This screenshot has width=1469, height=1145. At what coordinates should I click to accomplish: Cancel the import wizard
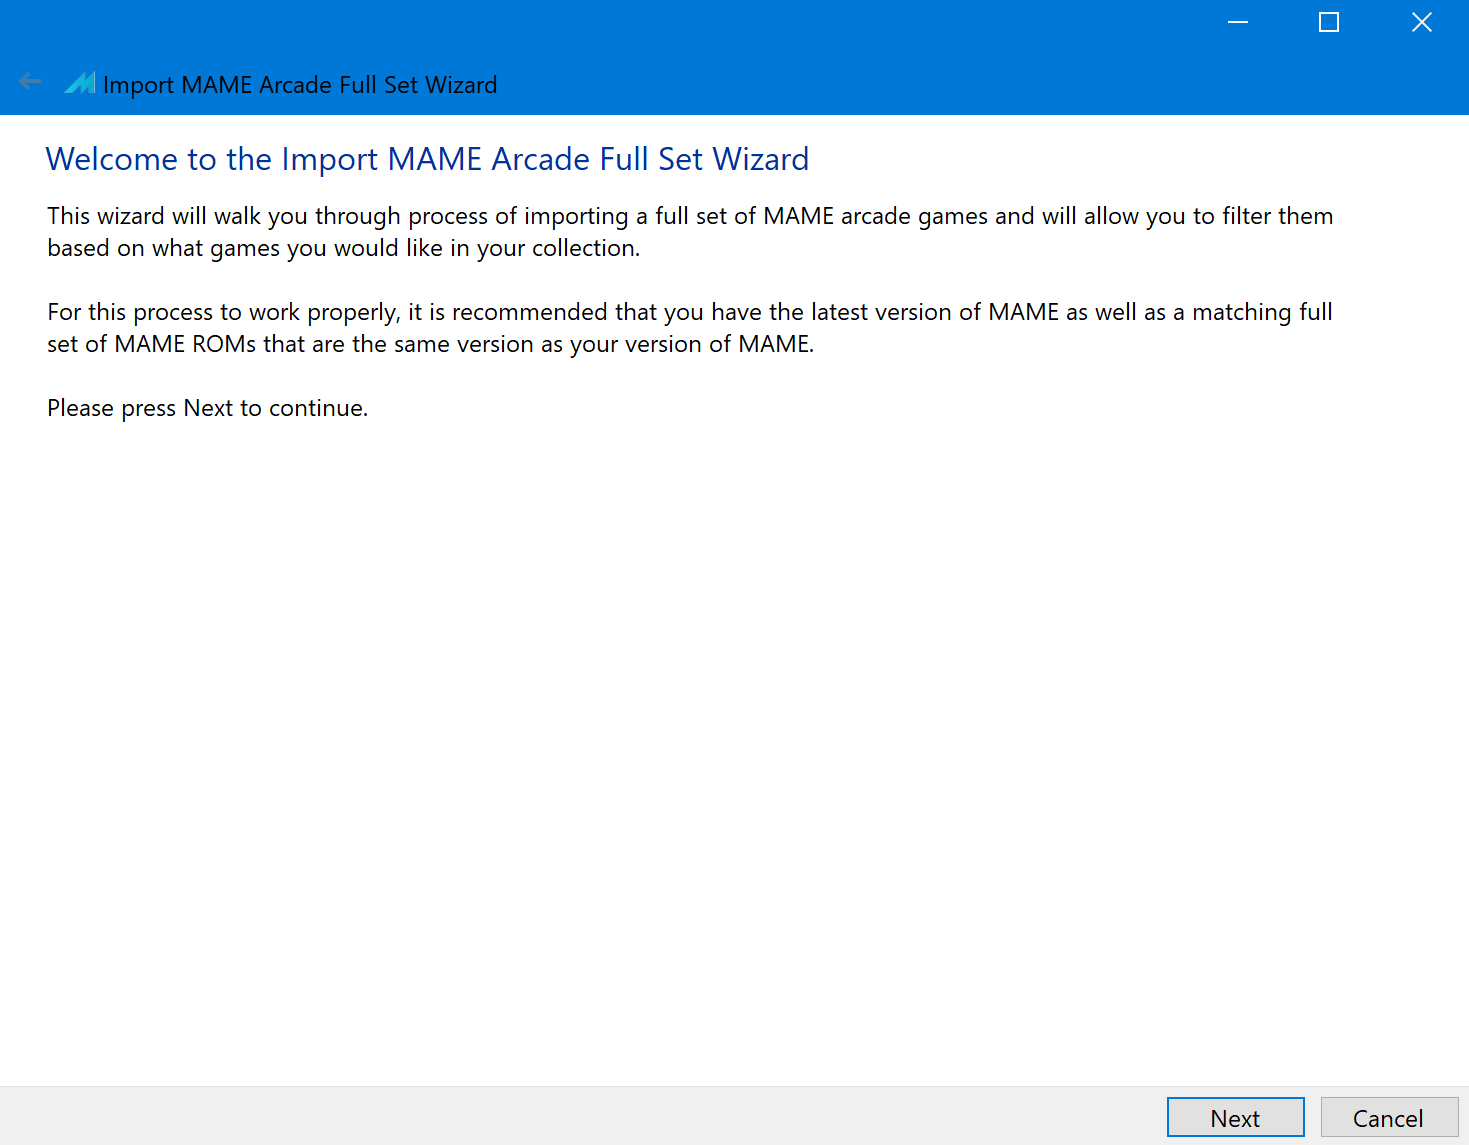[1389, 1117]
